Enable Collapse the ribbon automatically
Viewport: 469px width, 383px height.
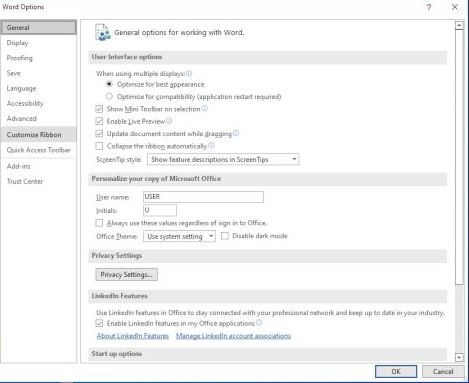[x=99, y=146]
